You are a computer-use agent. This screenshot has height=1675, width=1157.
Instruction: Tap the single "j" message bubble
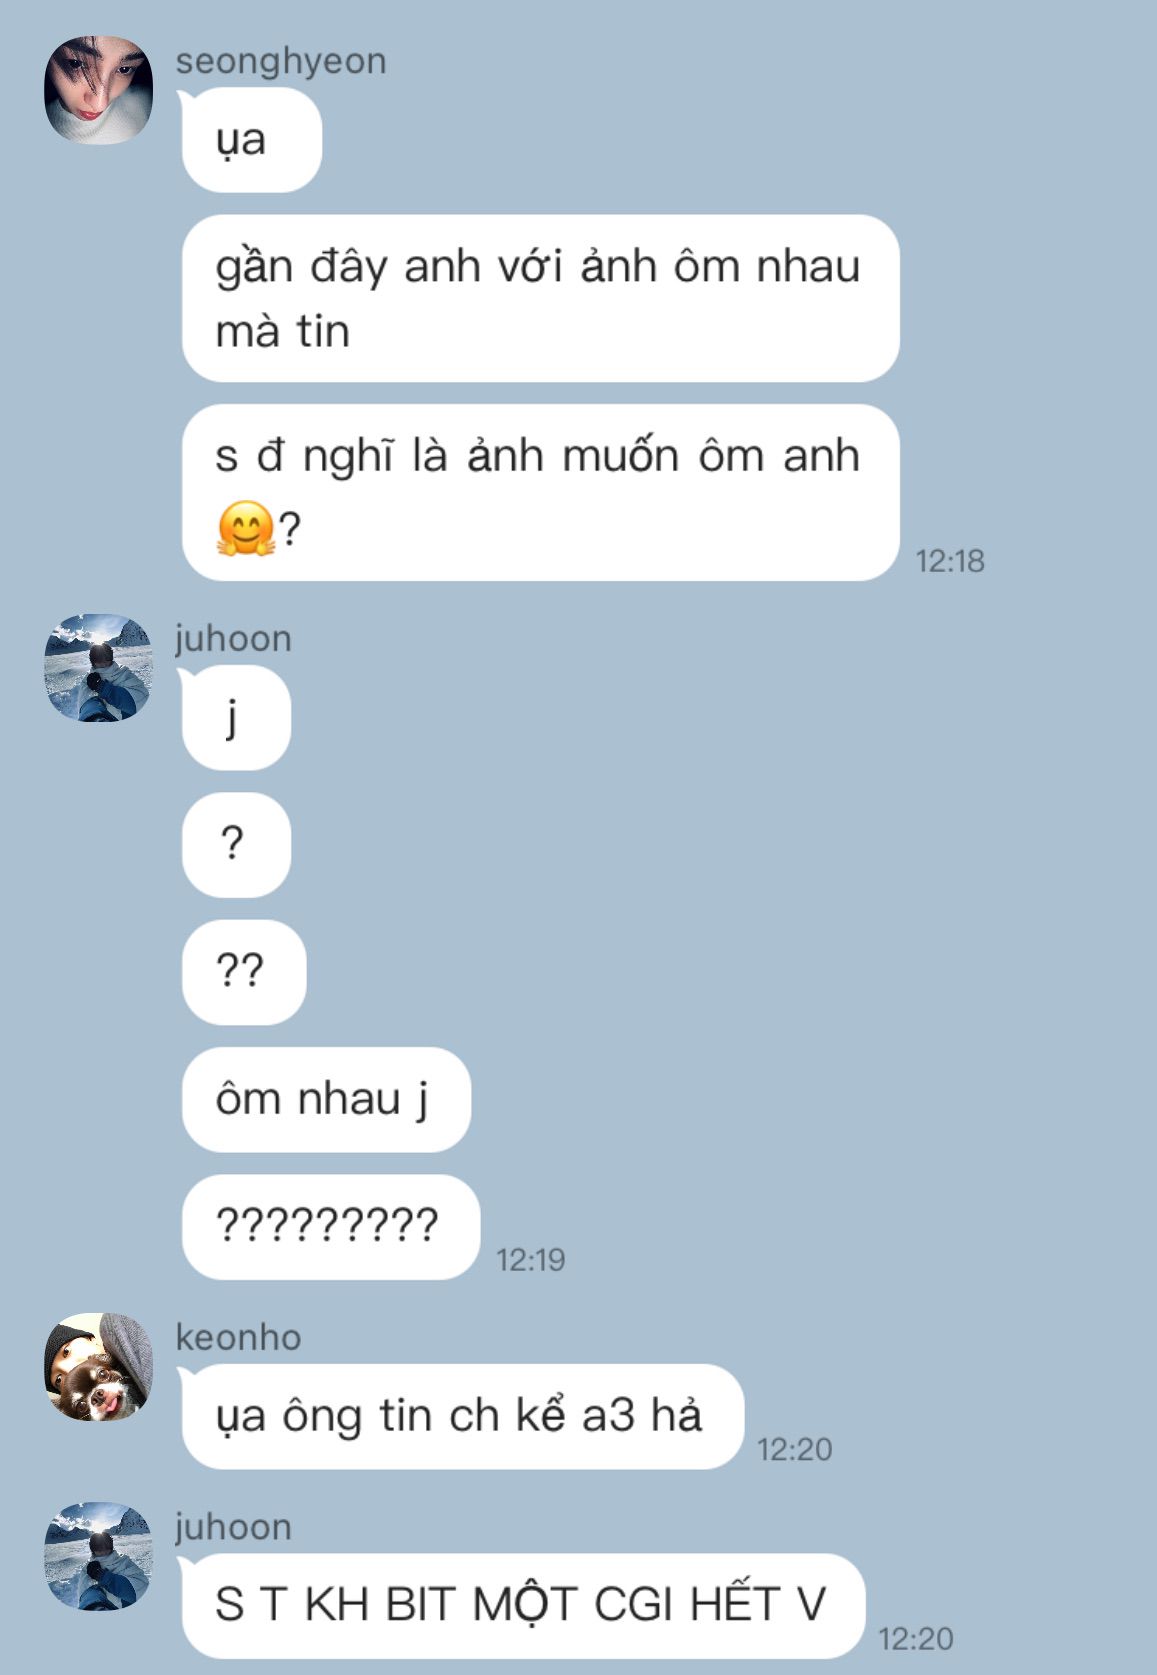[x=236, y=718]
